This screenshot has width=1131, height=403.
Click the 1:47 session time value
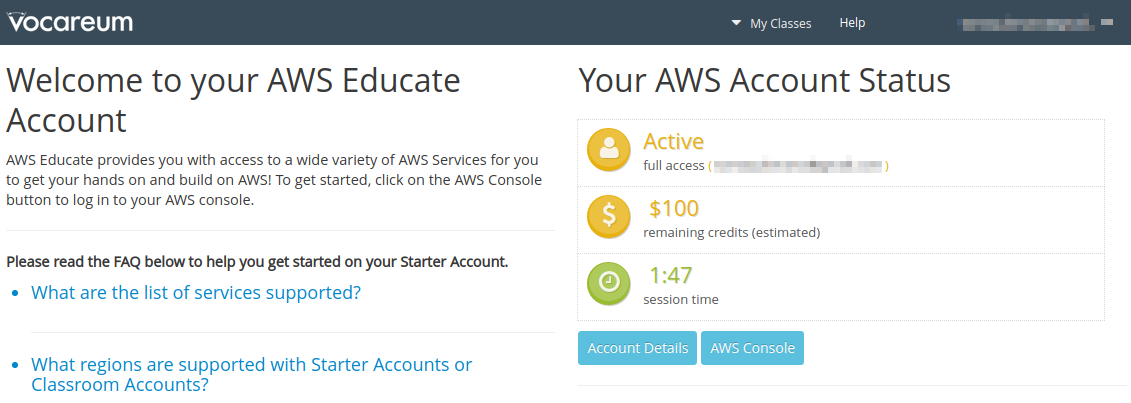coord(671,276)
